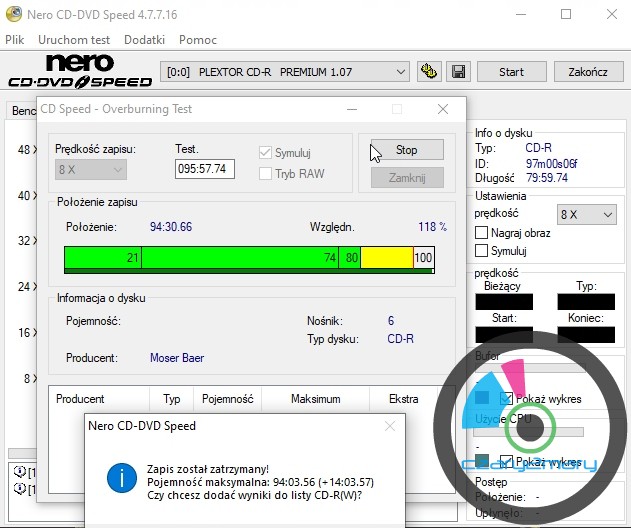Click the blue info icon in message

click(121, 476)
